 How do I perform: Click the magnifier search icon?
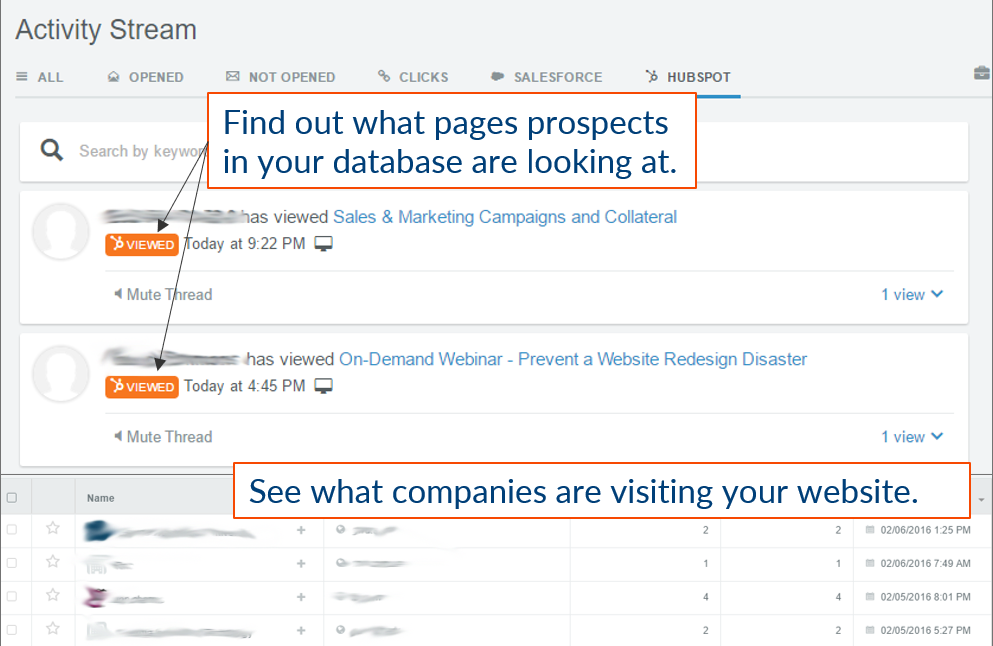click(51, 151)
